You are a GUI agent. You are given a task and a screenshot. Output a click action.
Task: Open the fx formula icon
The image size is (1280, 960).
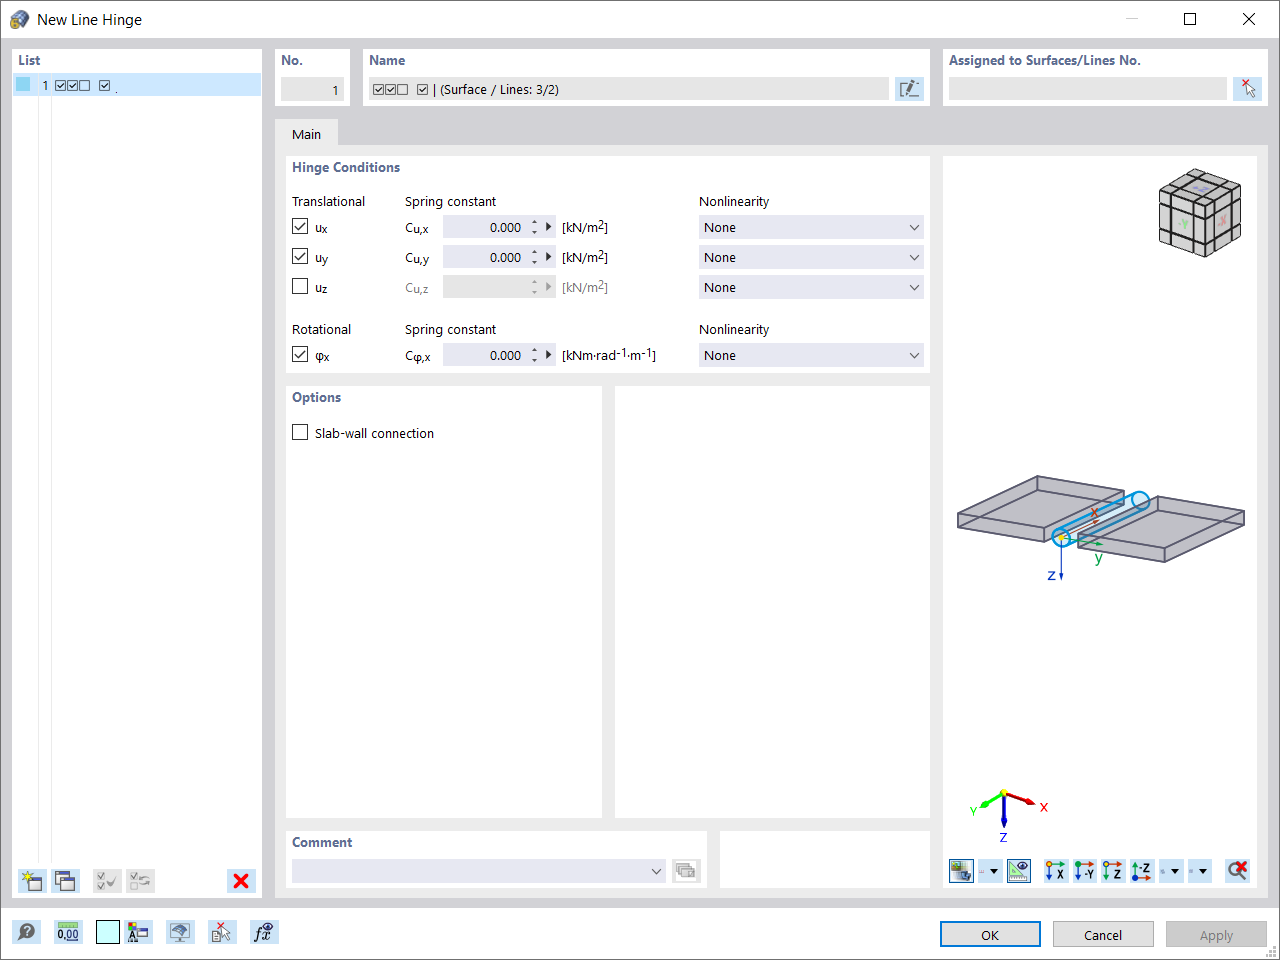pos(264,932)
